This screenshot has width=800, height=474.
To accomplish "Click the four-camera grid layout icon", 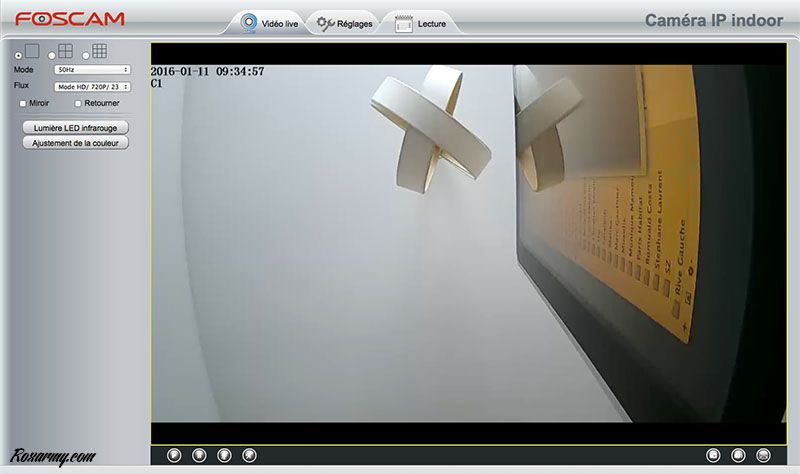I will pyautogui.click(x=65, y=51).
